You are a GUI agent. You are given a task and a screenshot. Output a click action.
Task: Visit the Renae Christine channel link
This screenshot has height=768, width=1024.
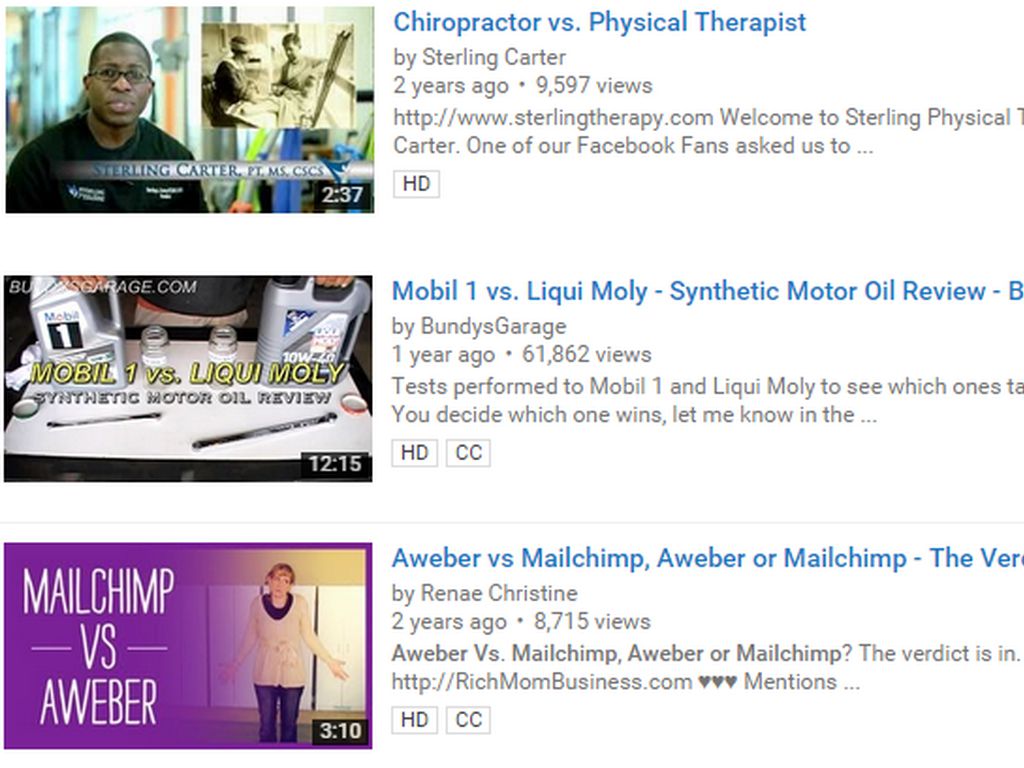pos(499,593)
